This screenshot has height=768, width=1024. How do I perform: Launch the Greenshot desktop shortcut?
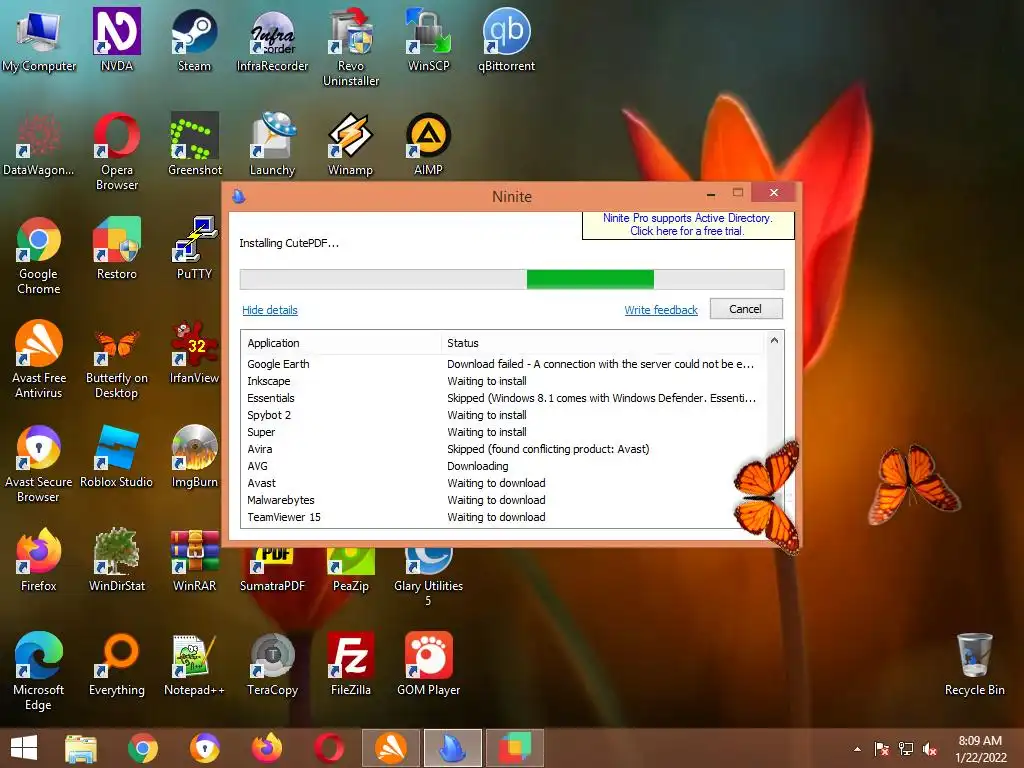click(x=195, y=144)
